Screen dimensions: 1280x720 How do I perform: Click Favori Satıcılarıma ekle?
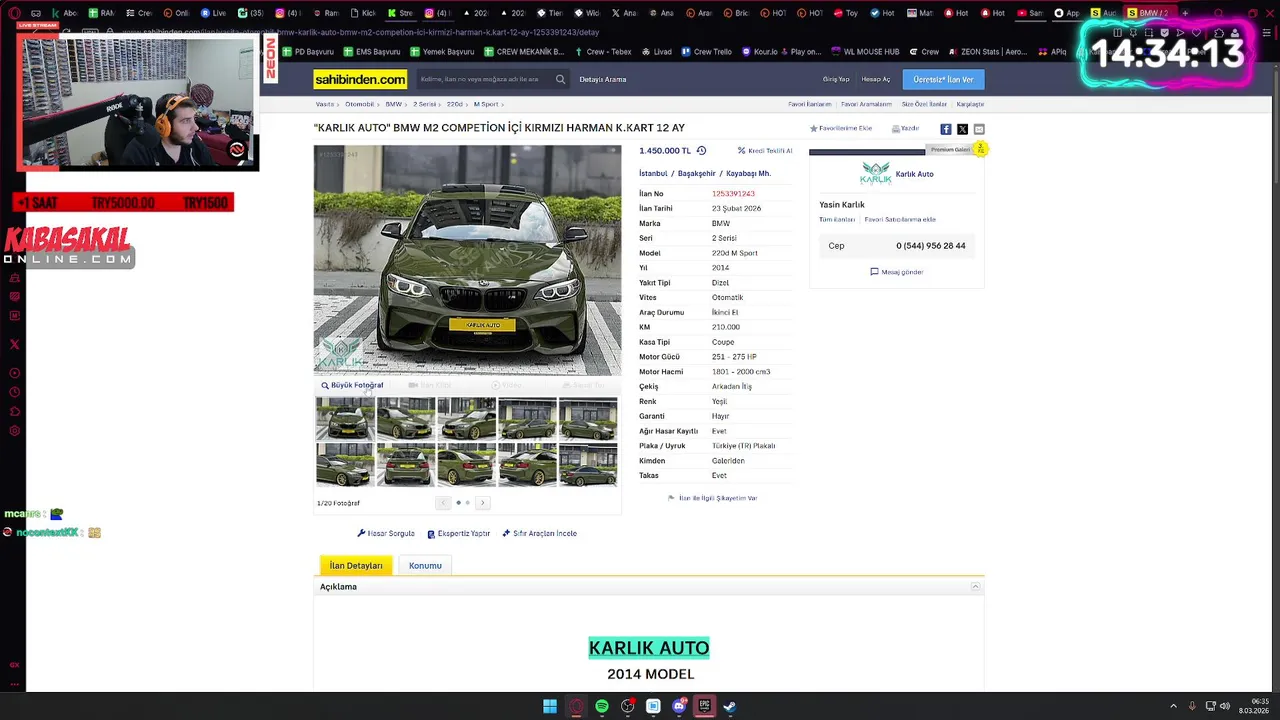click(x=900, y=219)
